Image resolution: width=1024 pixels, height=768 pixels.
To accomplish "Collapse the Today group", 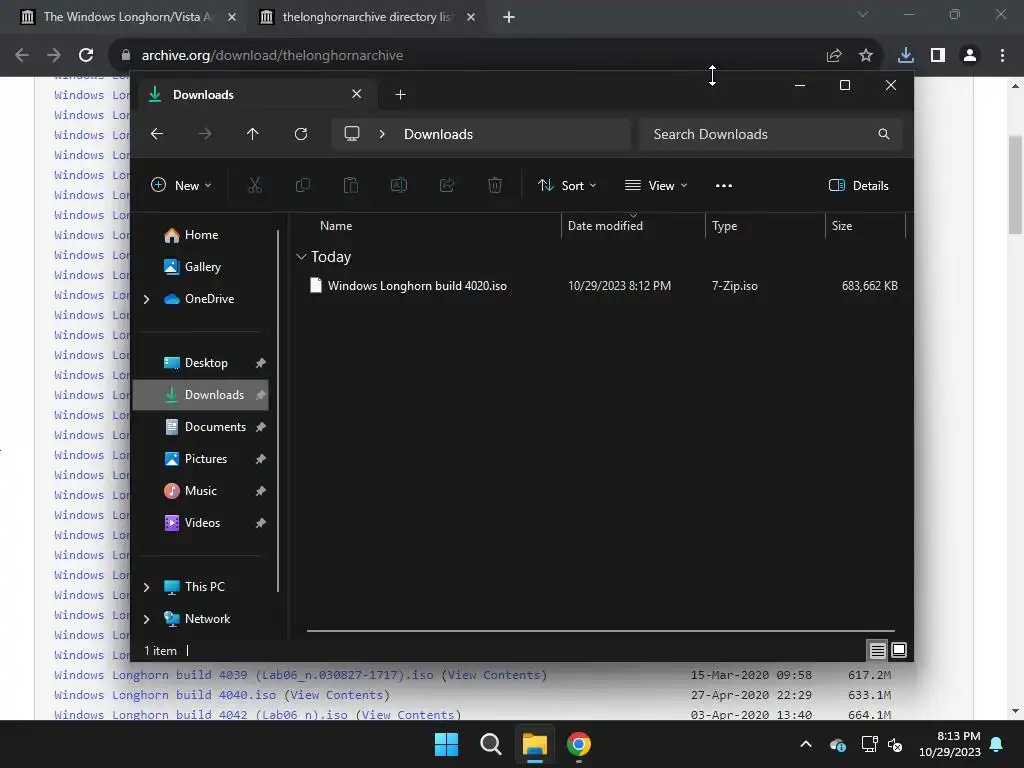I will tap(301, 257).
